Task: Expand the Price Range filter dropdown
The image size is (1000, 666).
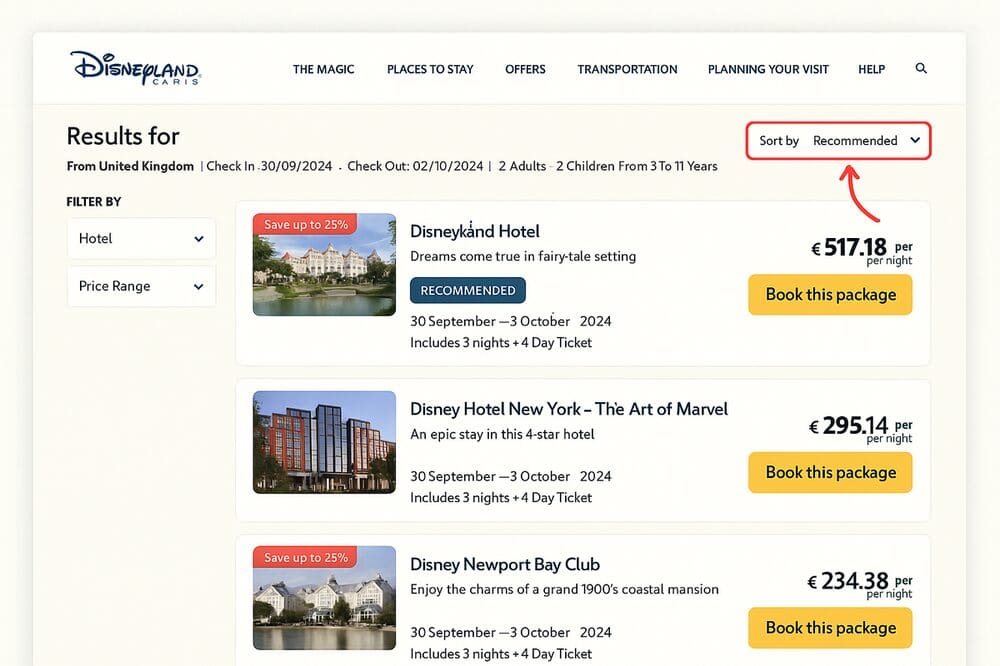Action: [x=141, y=286]
